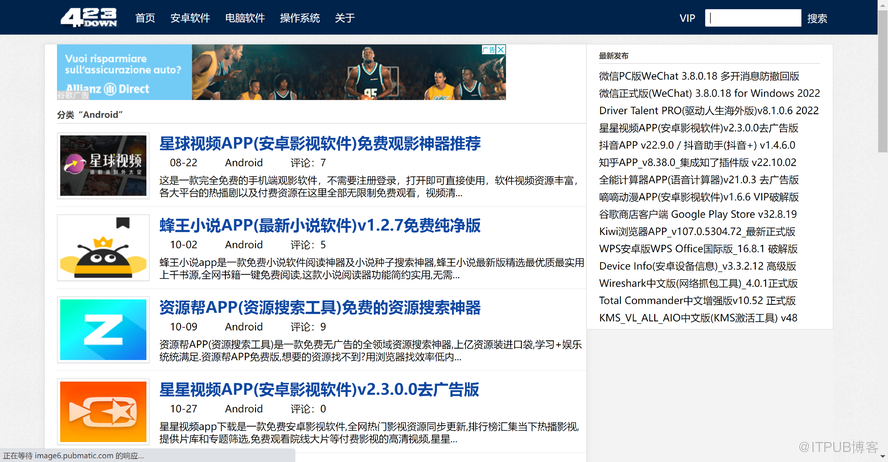Image resolution: width=888 pixels, height=462 pixels.
Task: Open 评论: 9 comments of 资源帮 post
Action: point(309,327)
